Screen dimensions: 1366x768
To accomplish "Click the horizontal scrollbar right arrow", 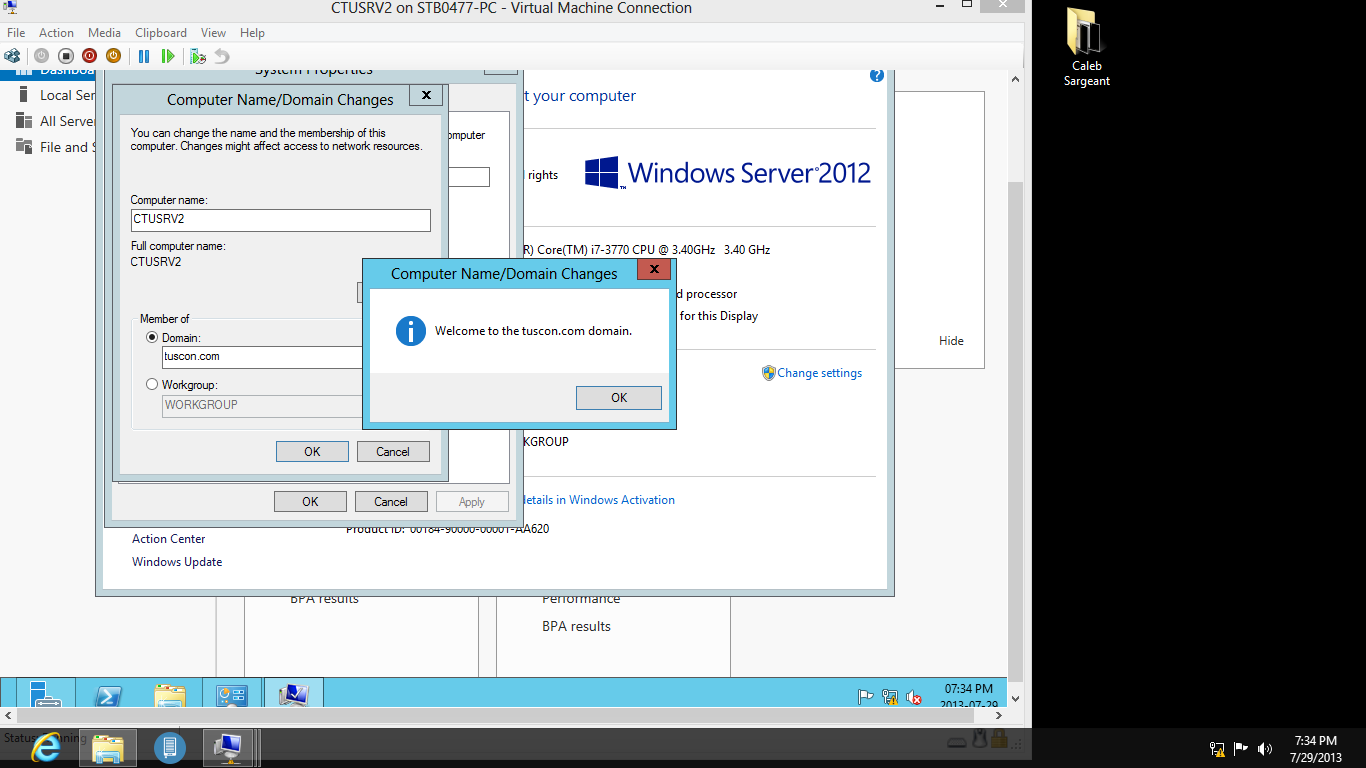I will click(x=999, y=716).
